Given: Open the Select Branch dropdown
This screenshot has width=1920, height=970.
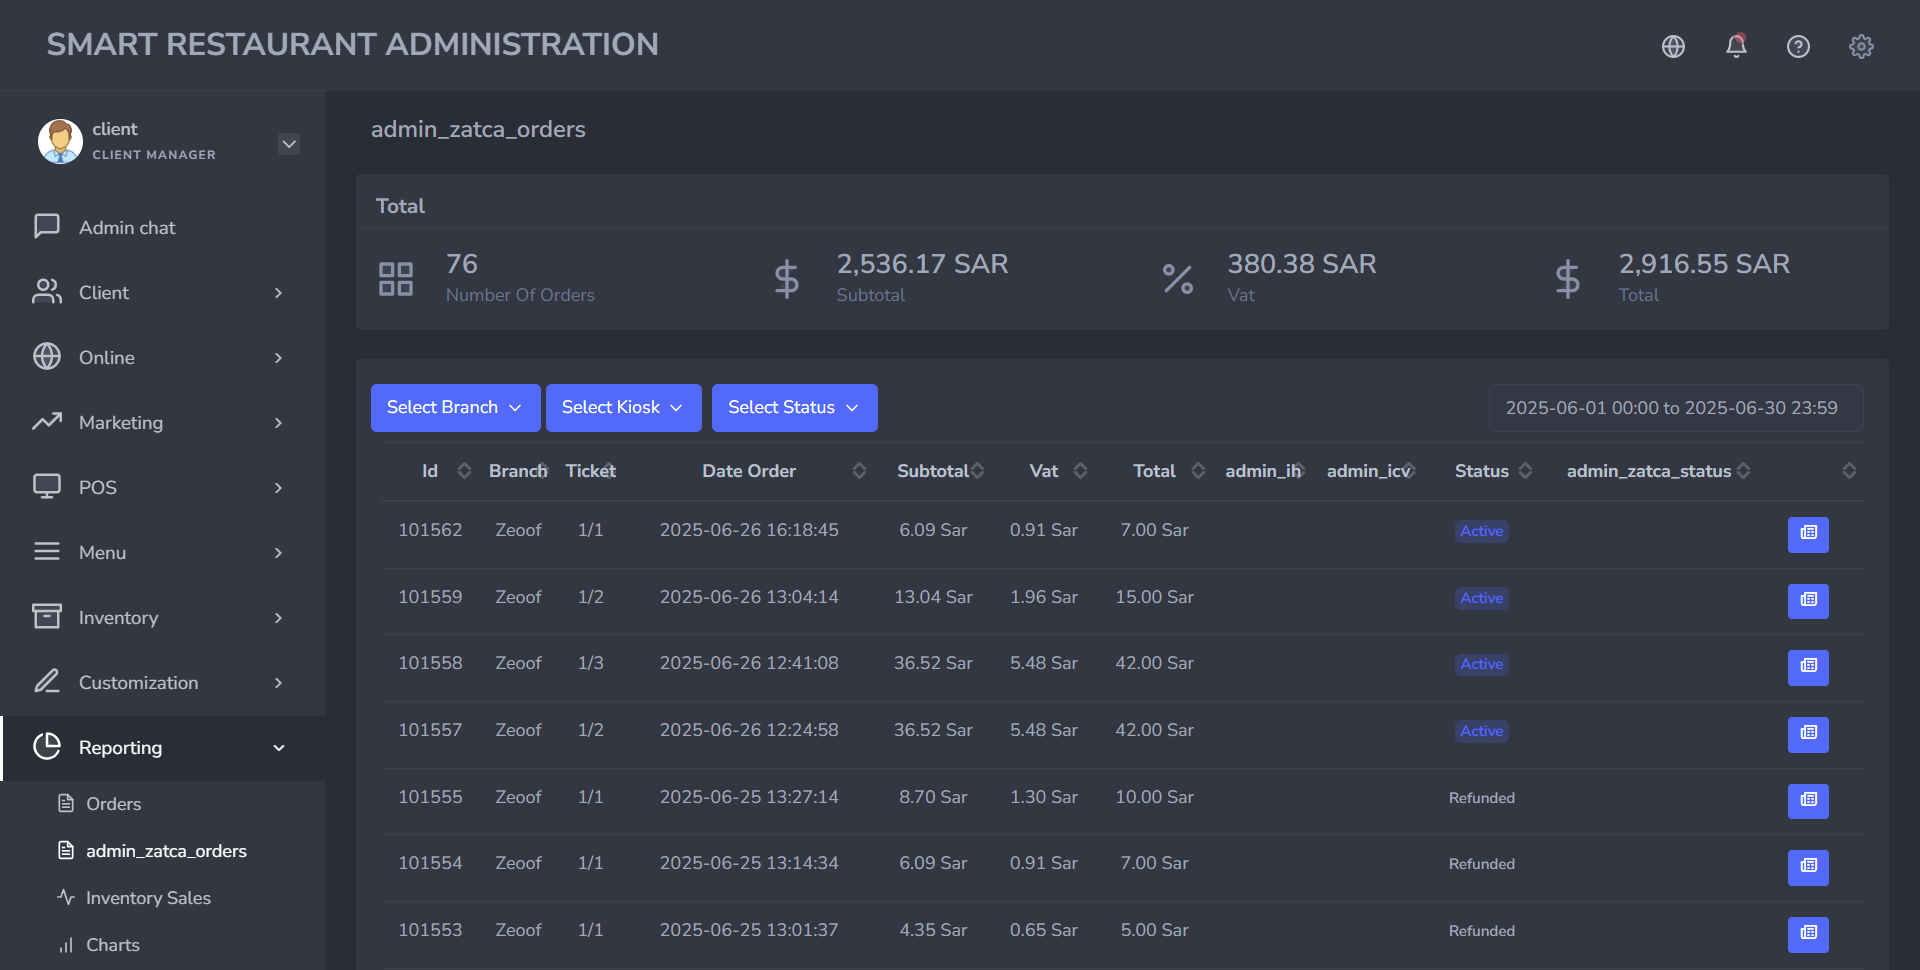Looking at the screenshot, I should click(x=455, y=408).
